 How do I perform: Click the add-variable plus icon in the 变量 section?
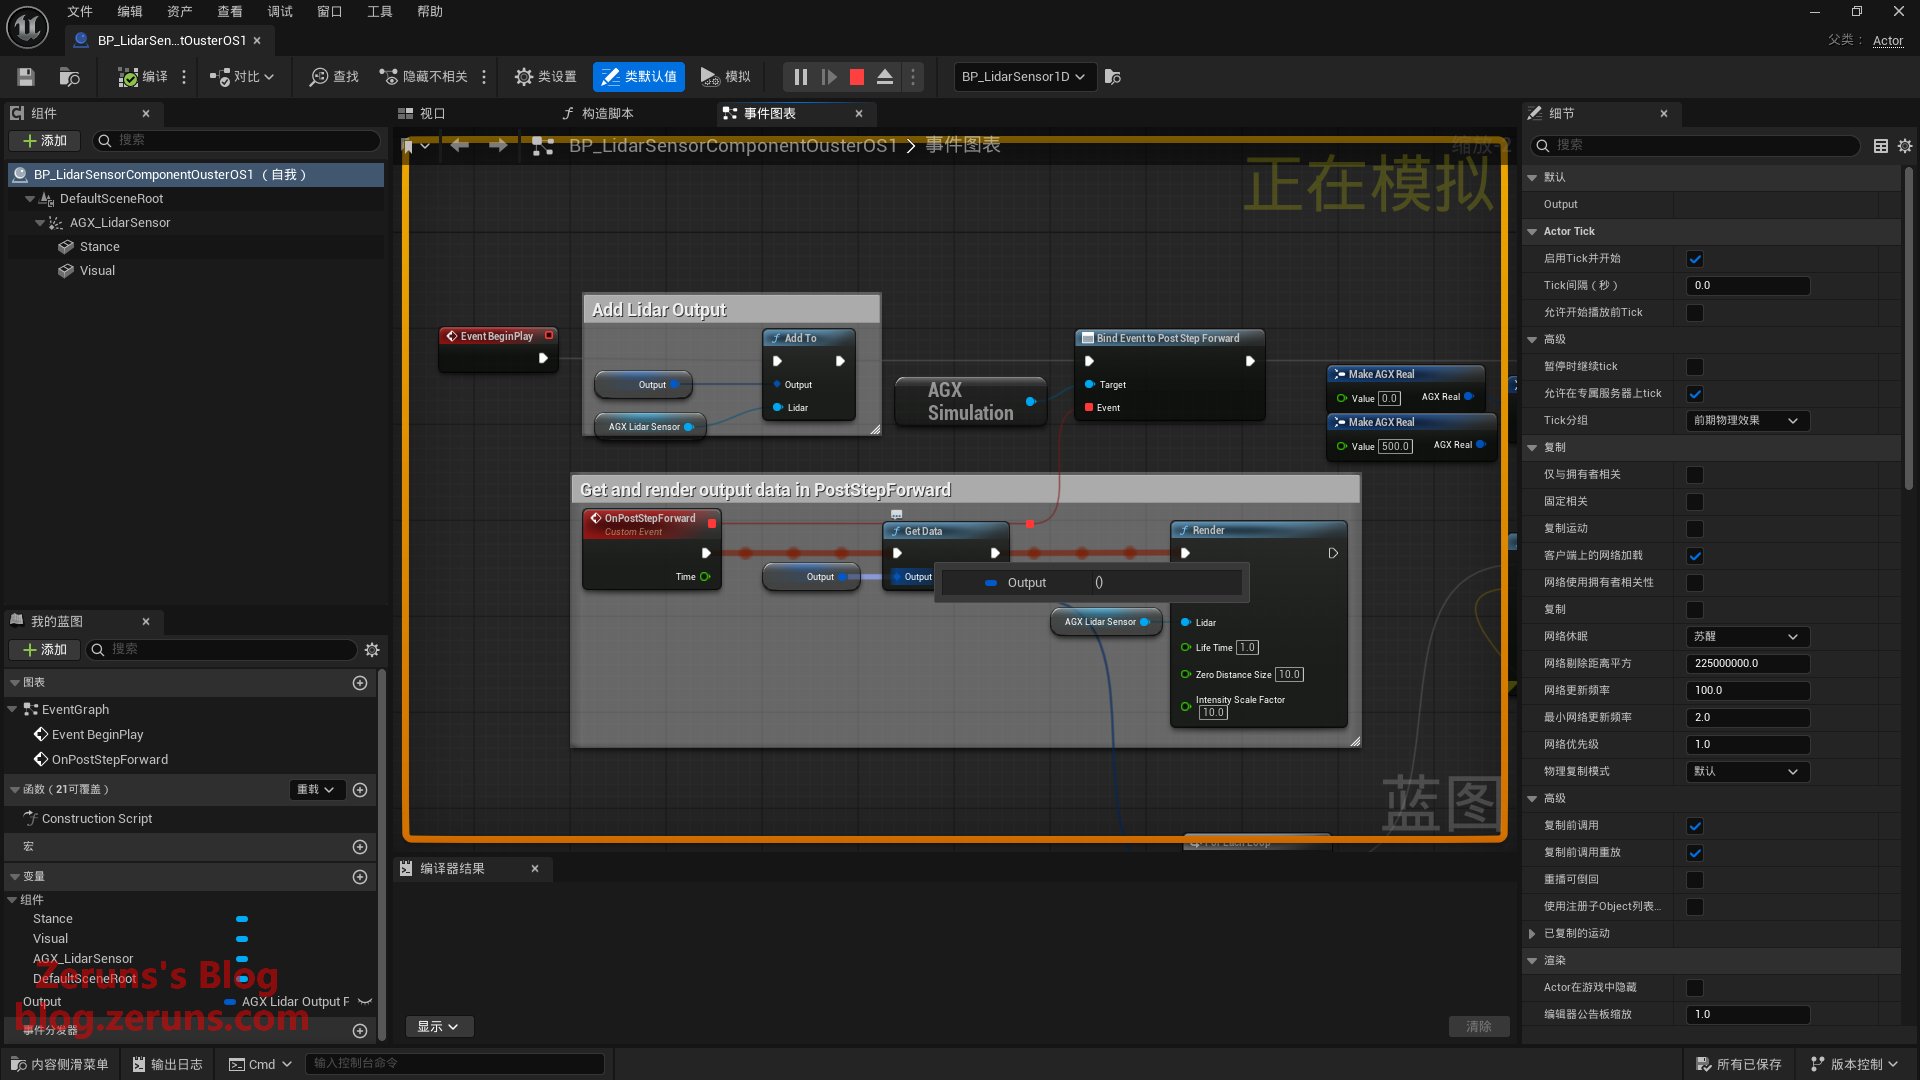tap(360, 877)
